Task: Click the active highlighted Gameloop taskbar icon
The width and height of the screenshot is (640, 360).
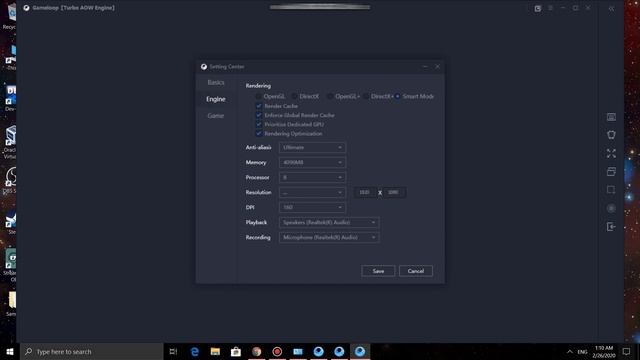Action: click(360, 351)
